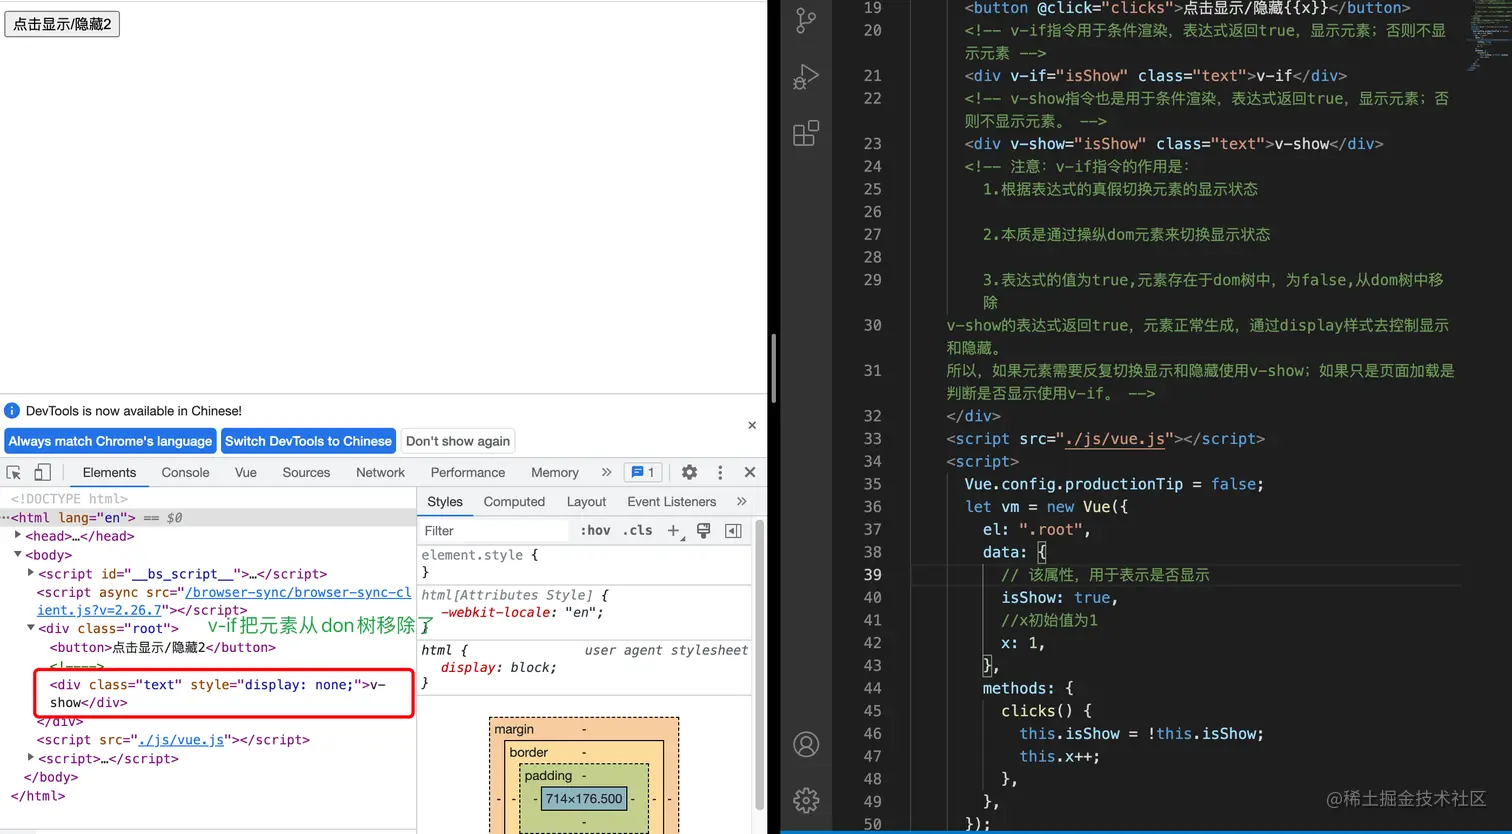This screenshot has height=834, width=1512.
Task: Collapse the body node in the DOM tree
Action: point(18,554)
